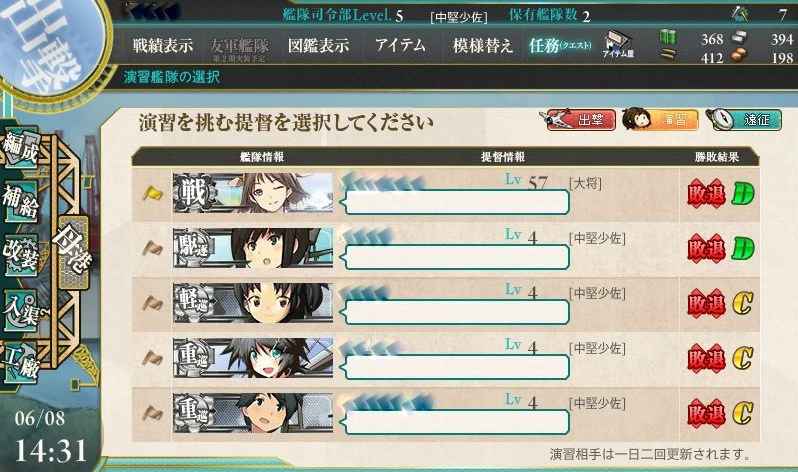The height and width of the screenshot is (472, 798).
Task: Switch to the 出撃 sortie tab
Action: 577,120
